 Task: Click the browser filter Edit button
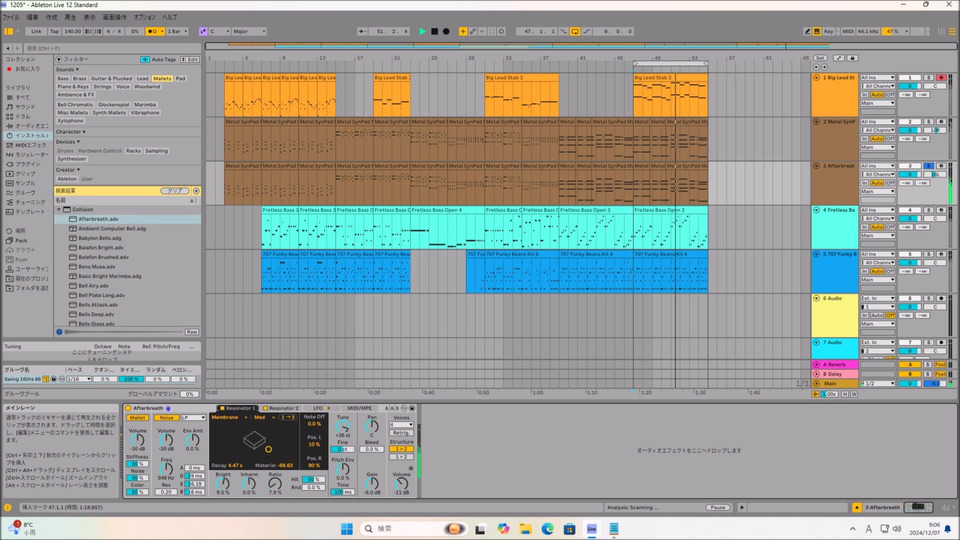pos(190,59)
